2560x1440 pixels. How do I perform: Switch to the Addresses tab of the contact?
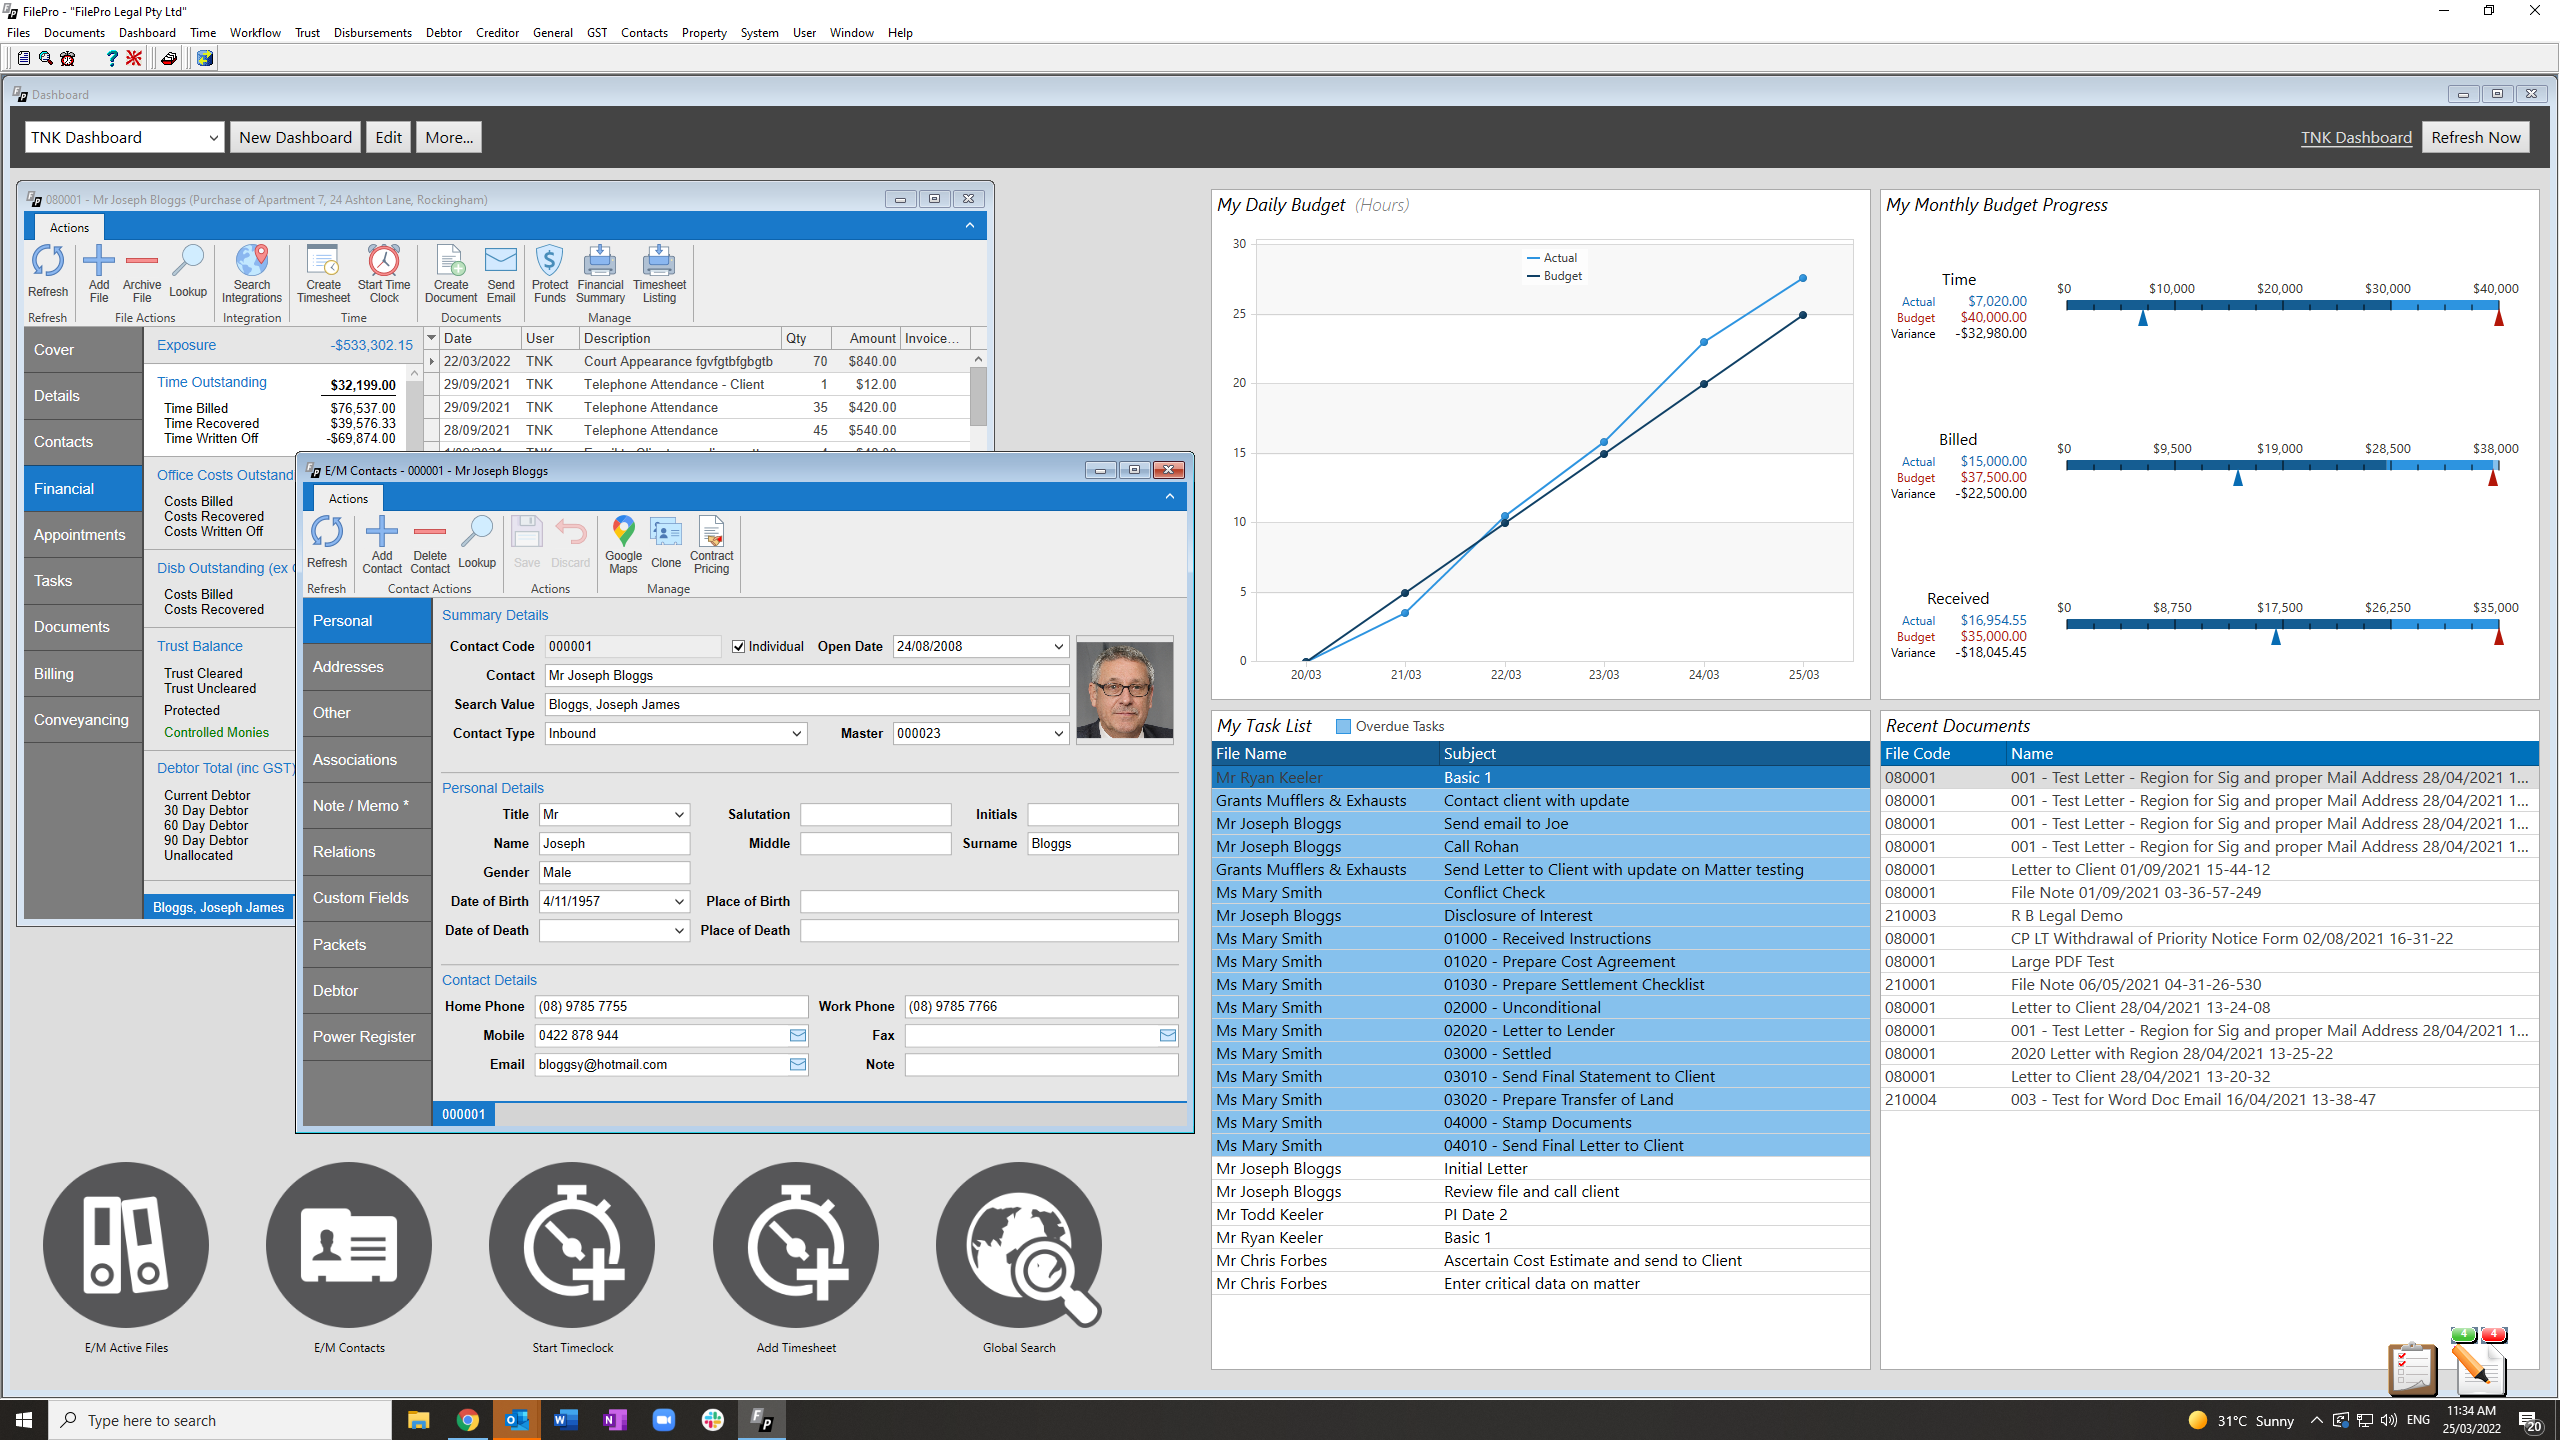[347, 666]
